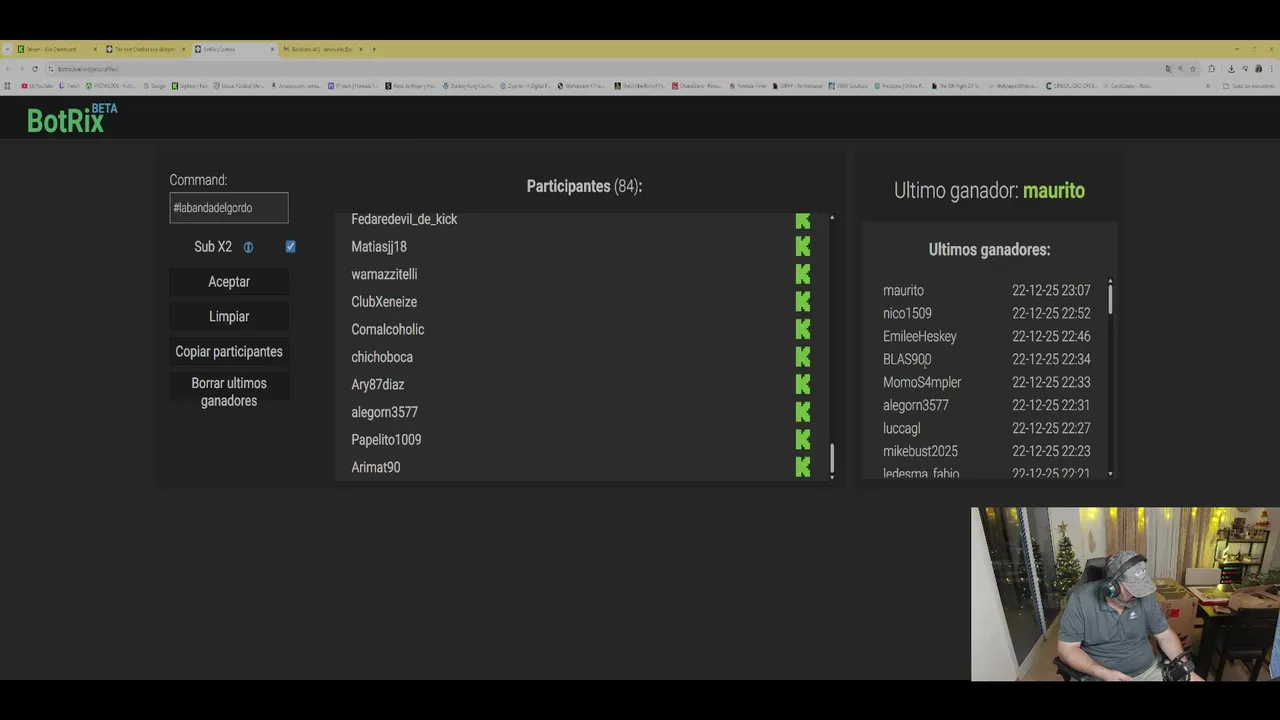The height and width of the screenshot is (720, 1280).
Task: Click the Kick icon beside Matiasjj18
Action: coord(803,246)
